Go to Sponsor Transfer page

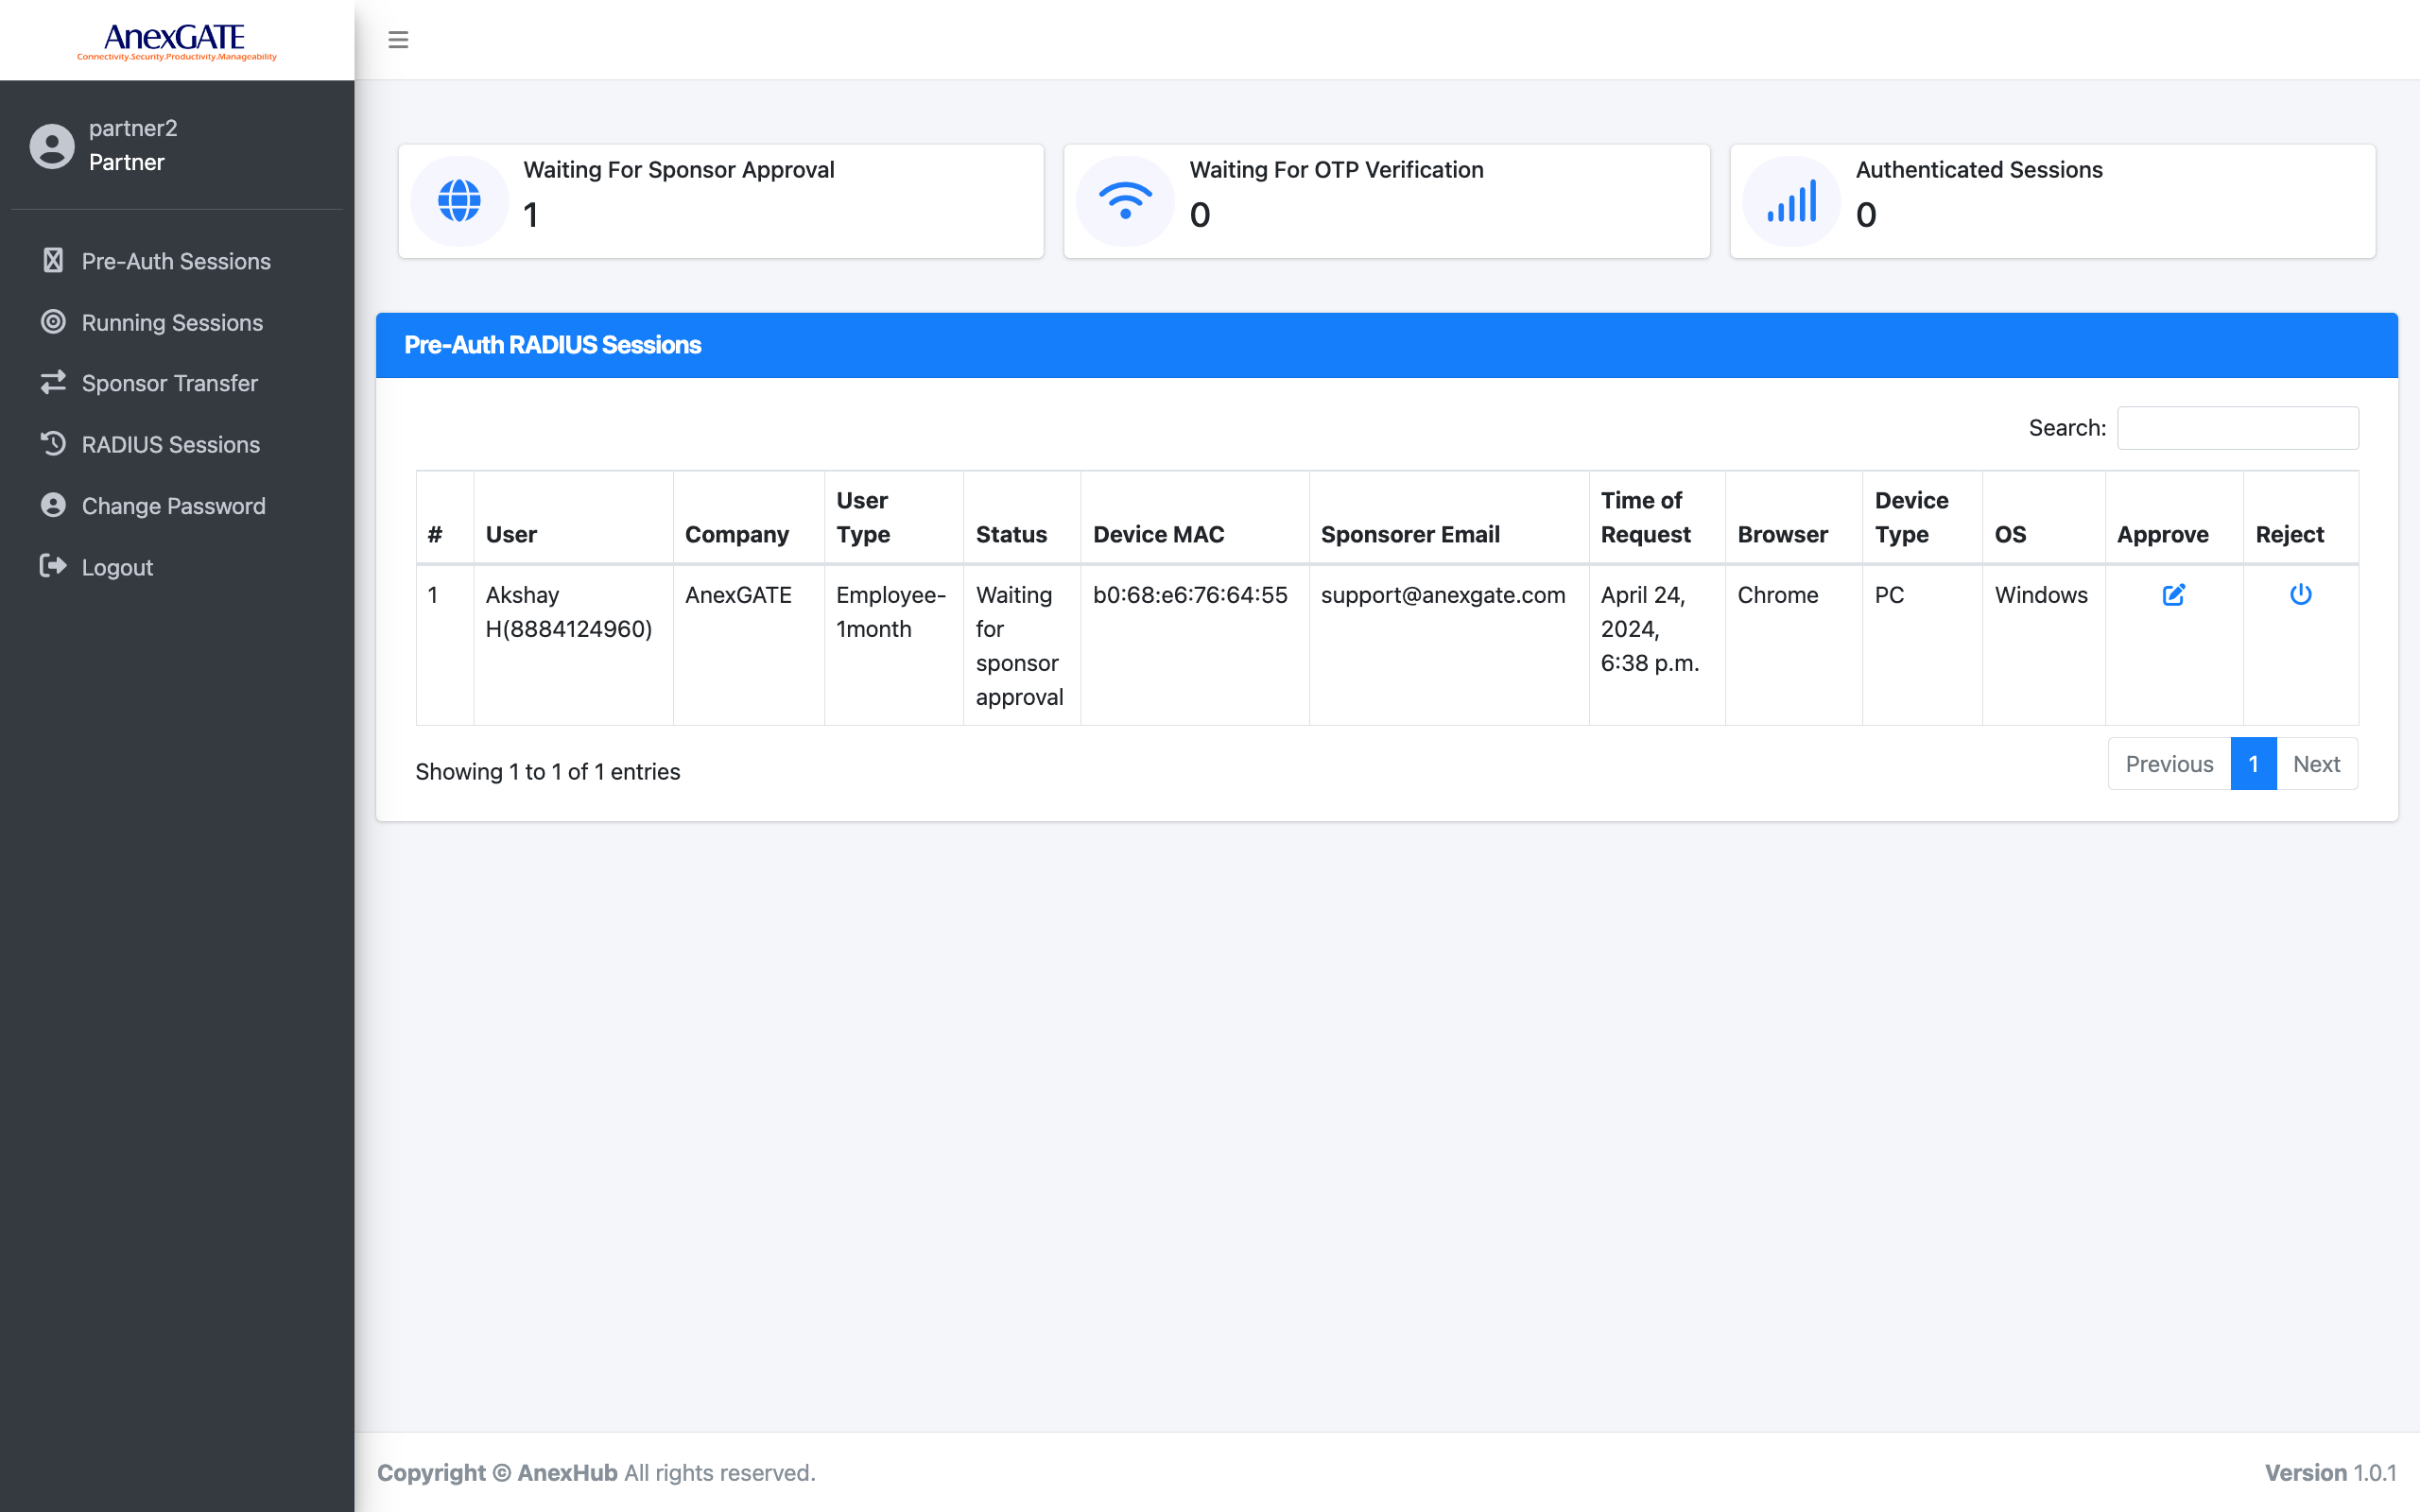point(169,384)
